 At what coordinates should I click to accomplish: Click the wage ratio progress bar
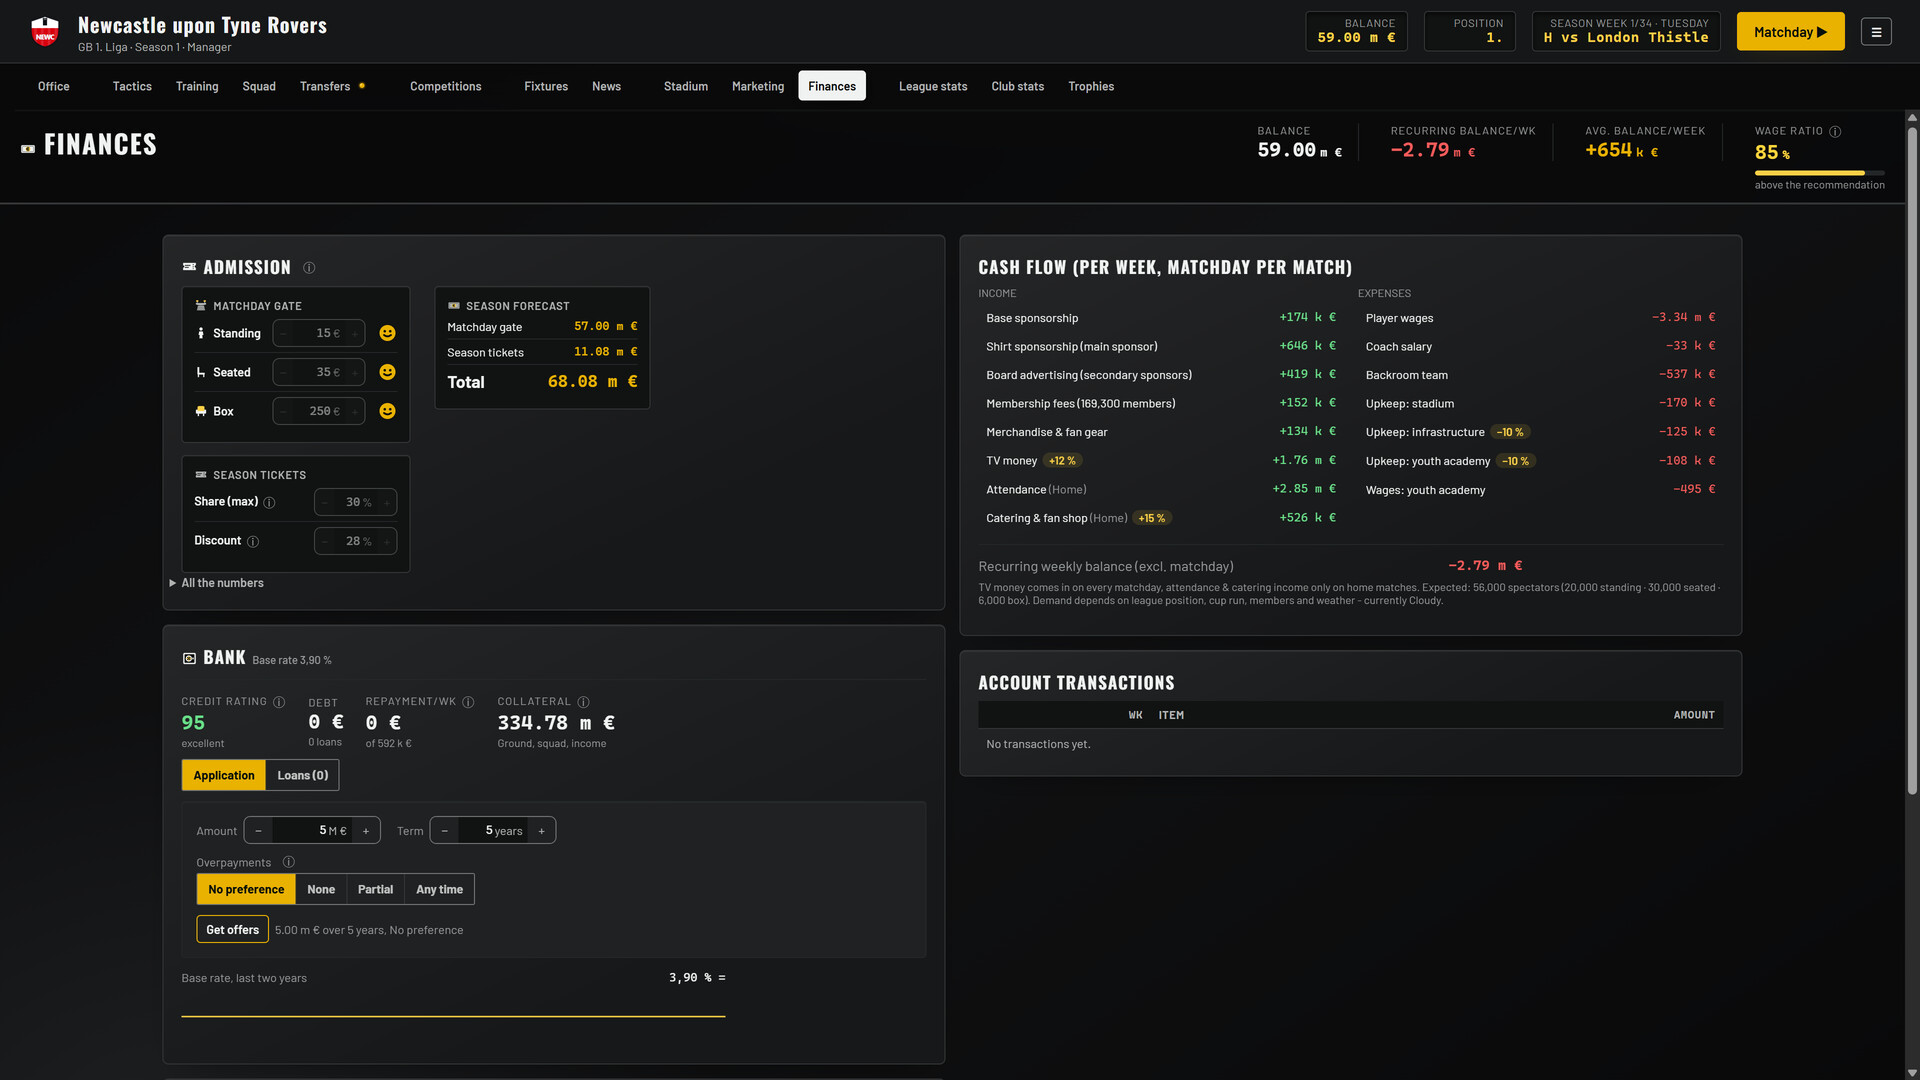pyautogui.click(x=1819, y=173)
